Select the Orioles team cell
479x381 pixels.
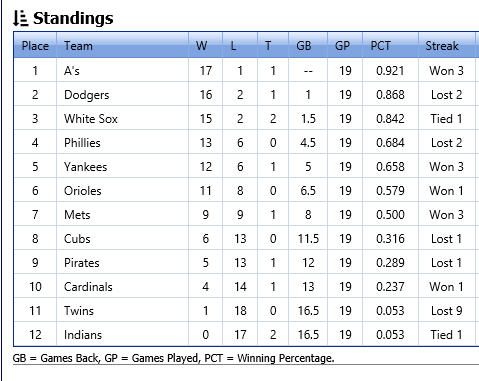(x=123, y=191)
